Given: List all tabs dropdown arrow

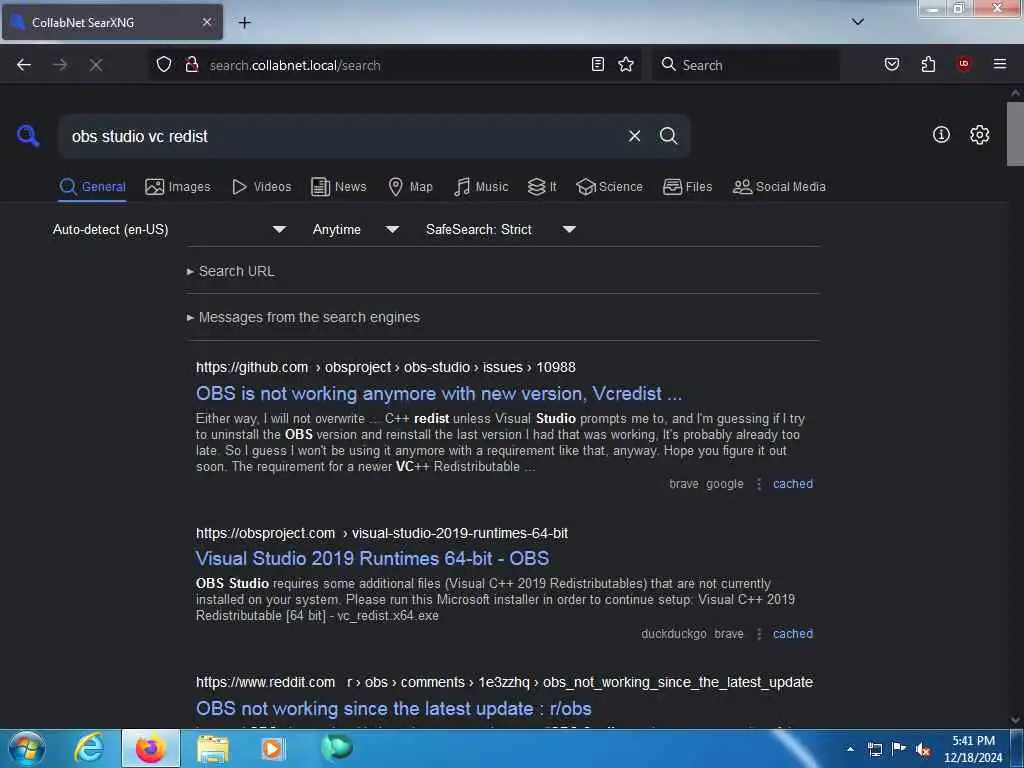Looking at the screenshot, I should [x=858, y=22].
